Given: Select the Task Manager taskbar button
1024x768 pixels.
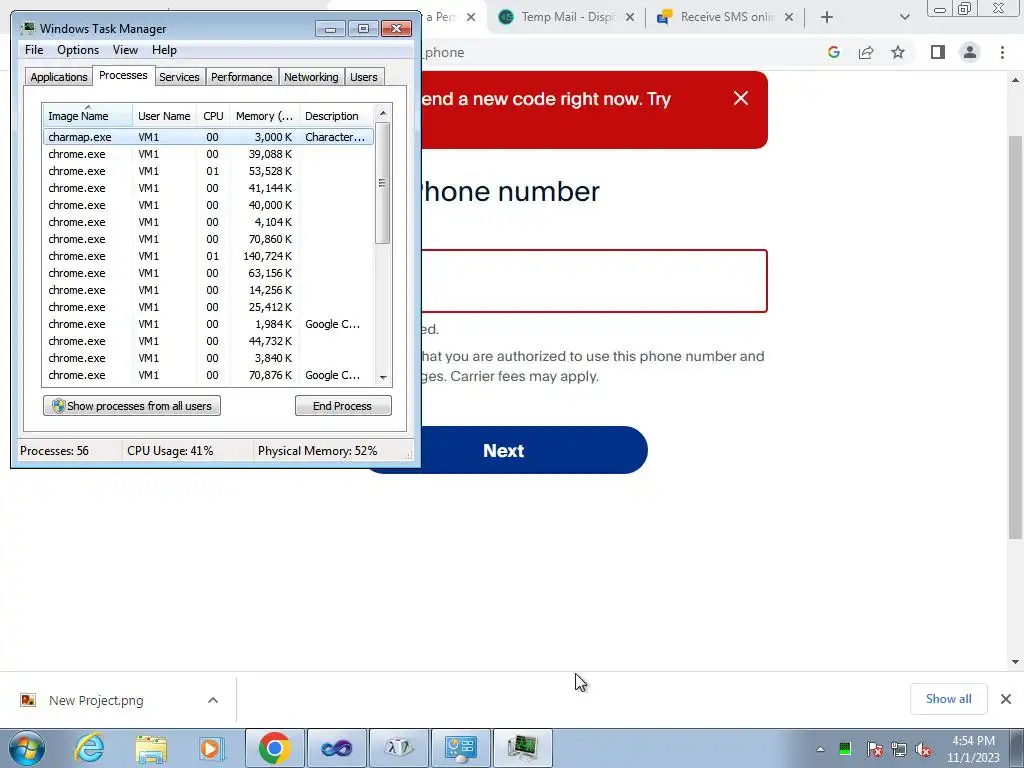Looking at the screenshot, I should coord(522,748).
